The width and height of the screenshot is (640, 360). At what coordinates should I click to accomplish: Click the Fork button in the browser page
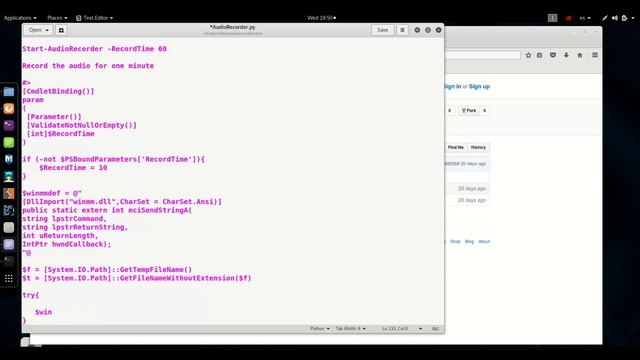[469, 111]
